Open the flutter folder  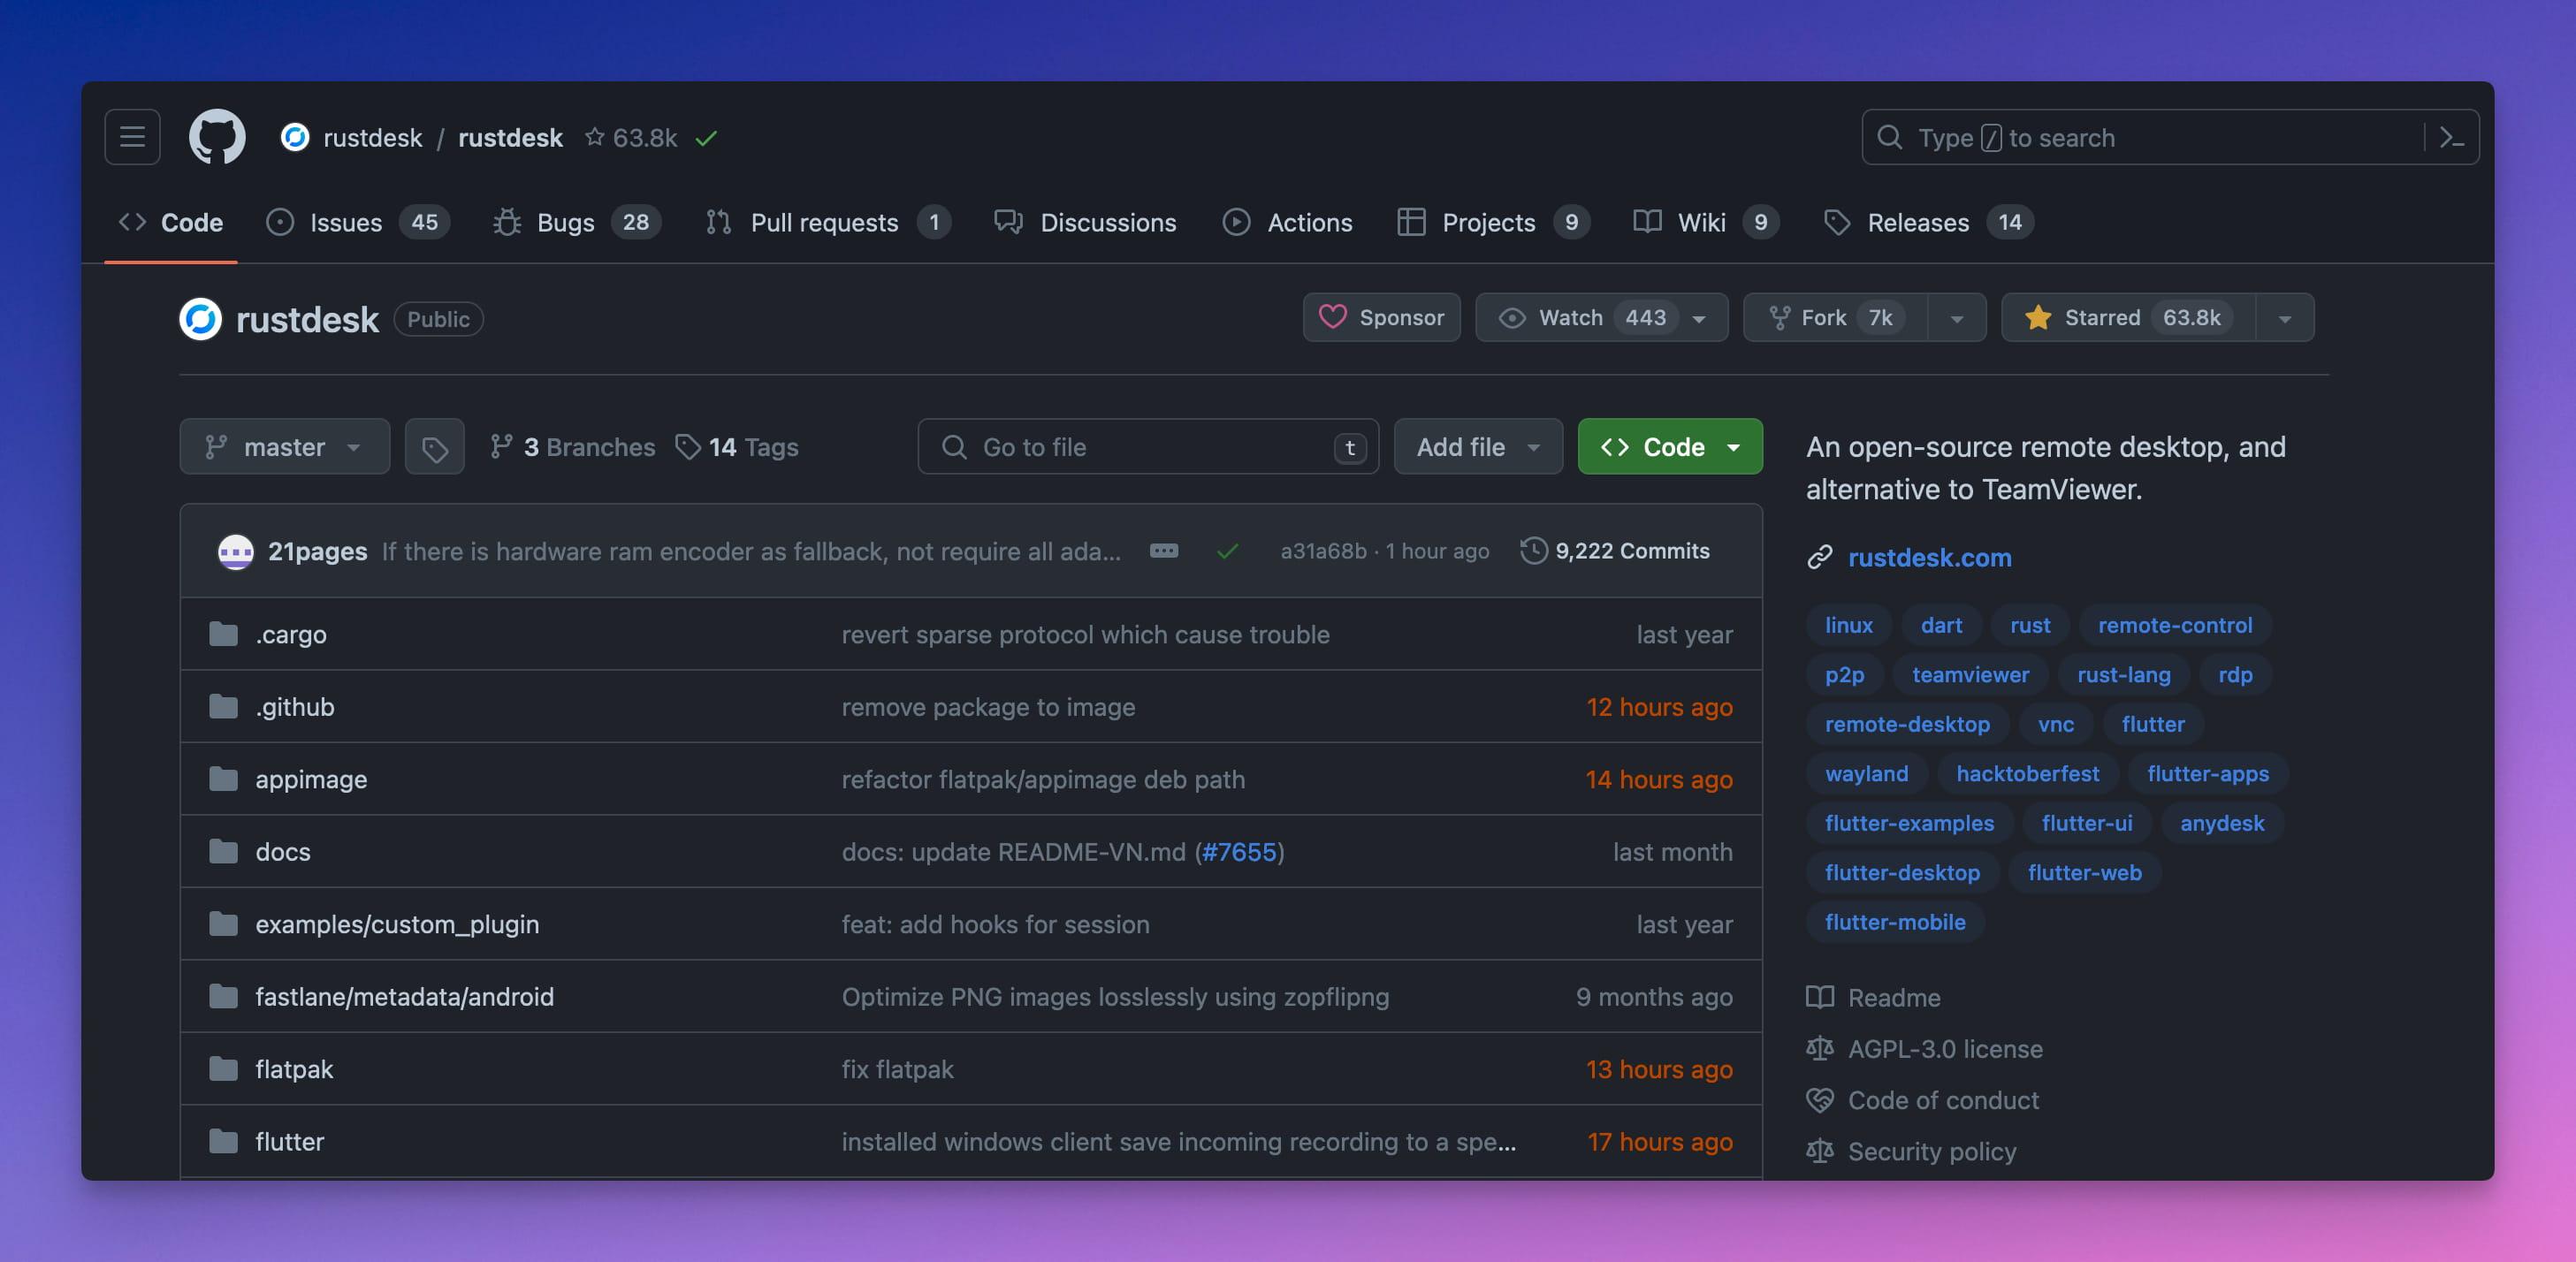pyautogui.click(x=289, y=1142)
